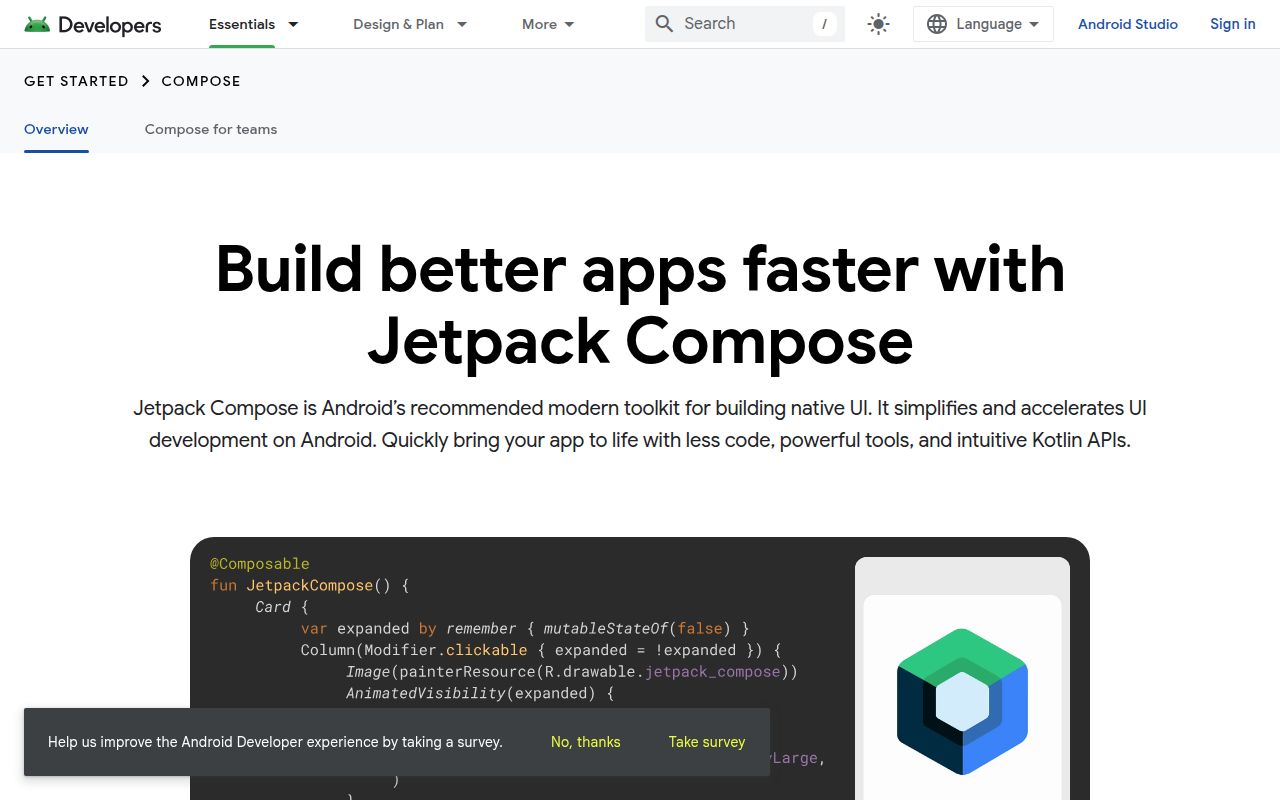Viewport: 1280px width, 800px height.
Task: Click the Take survey button
Action: pos(707,742)
